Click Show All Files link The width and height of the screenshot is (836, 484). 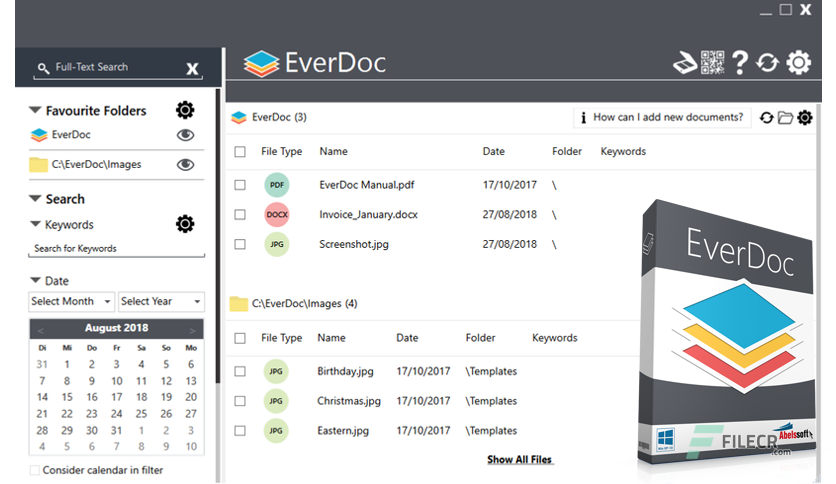click(519, 460)
